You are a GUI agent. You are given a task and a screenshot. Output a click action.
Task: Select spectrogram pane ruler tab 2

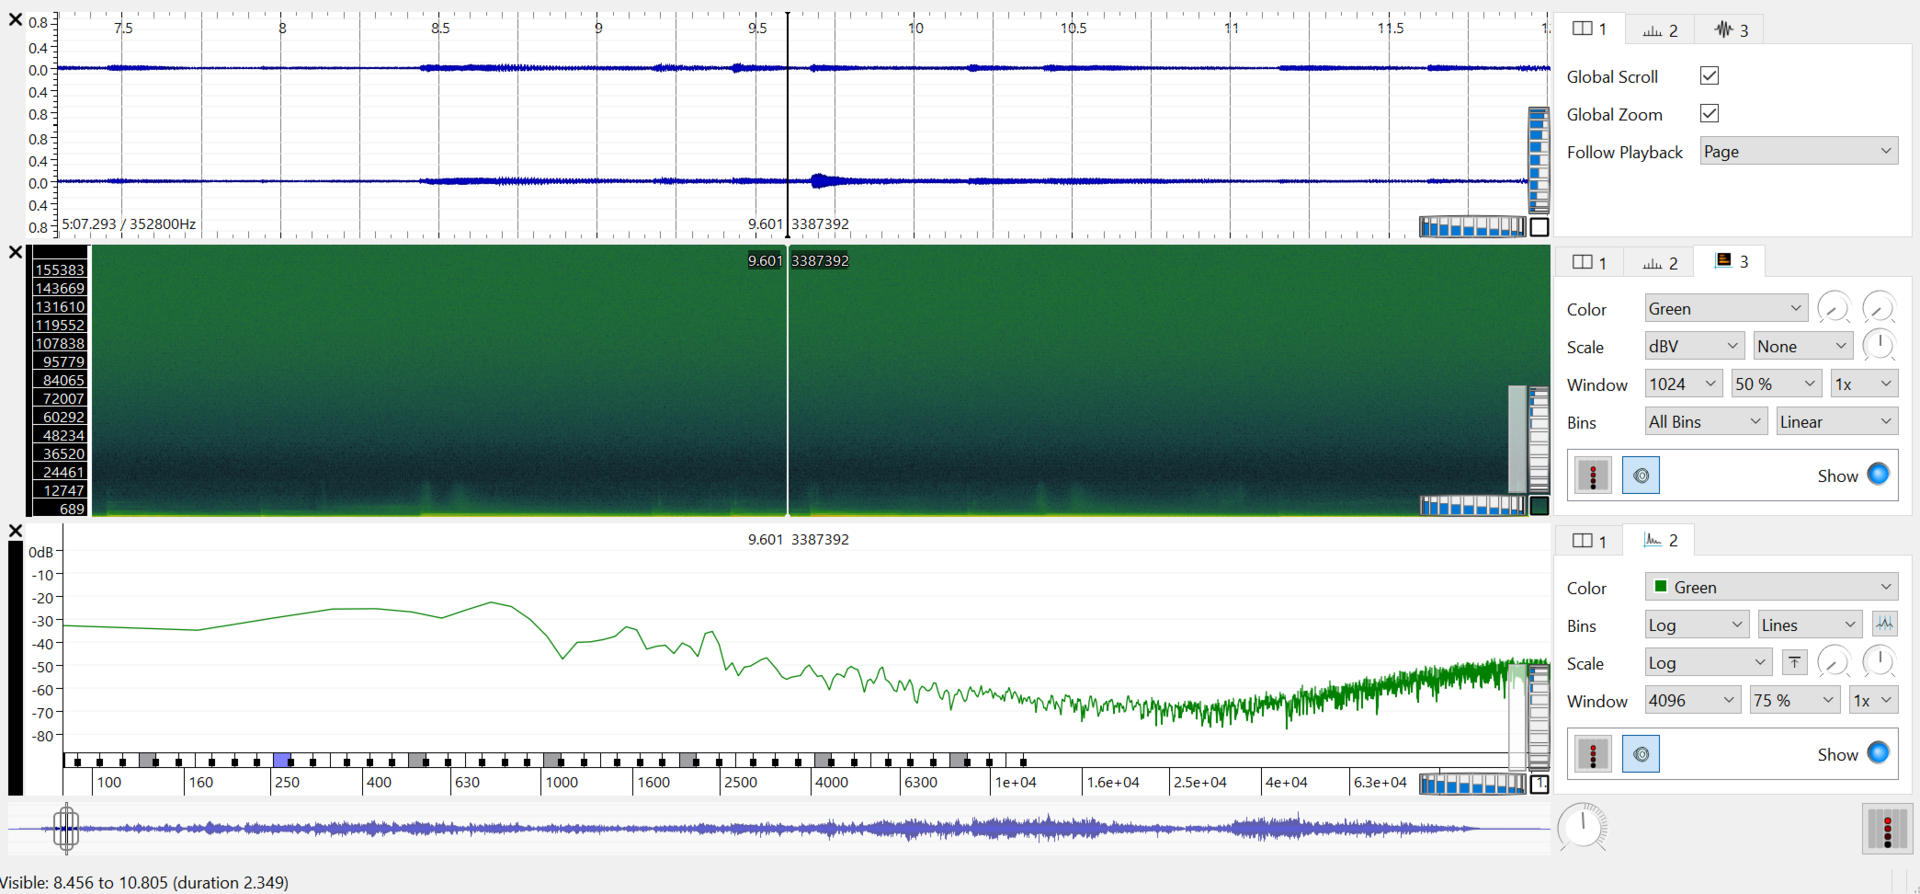coord(1659,263)
